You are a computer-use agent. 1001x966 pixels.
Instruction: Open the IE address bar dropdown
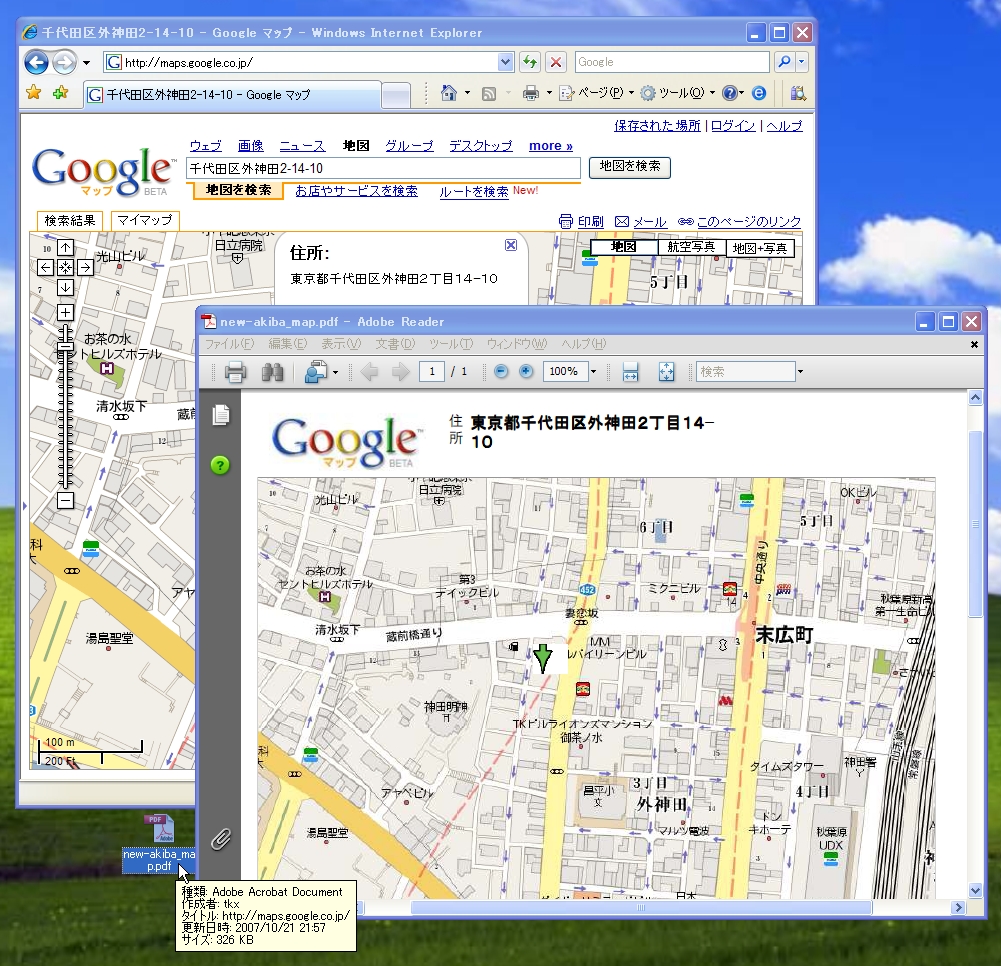(x=506, y=62)
